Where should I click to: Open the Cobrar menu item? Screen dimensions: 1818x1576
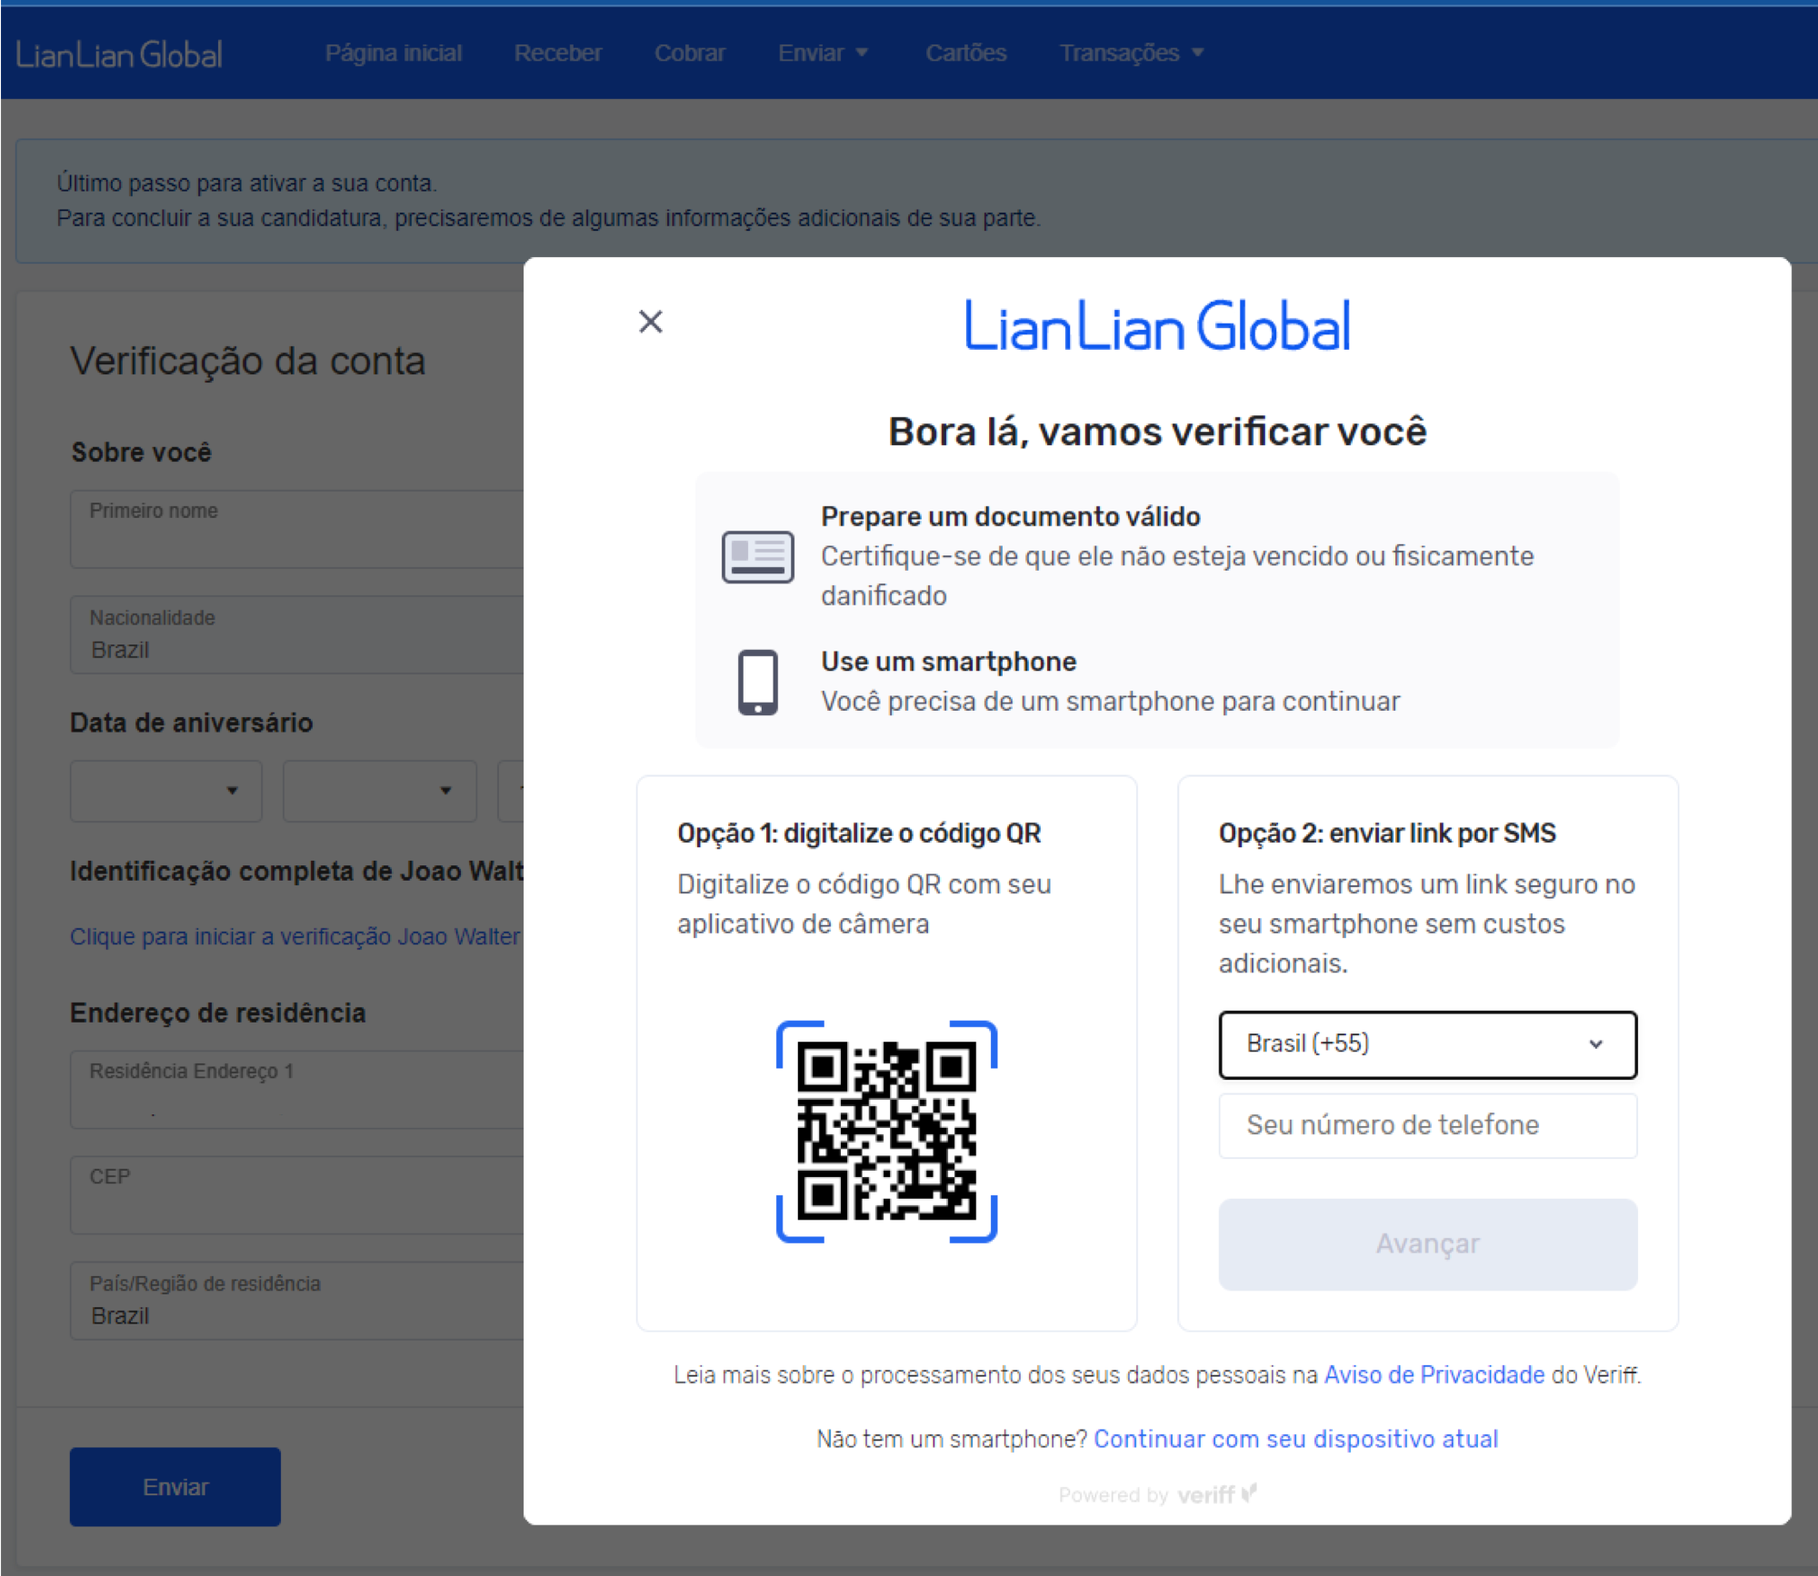click(690, 53)
